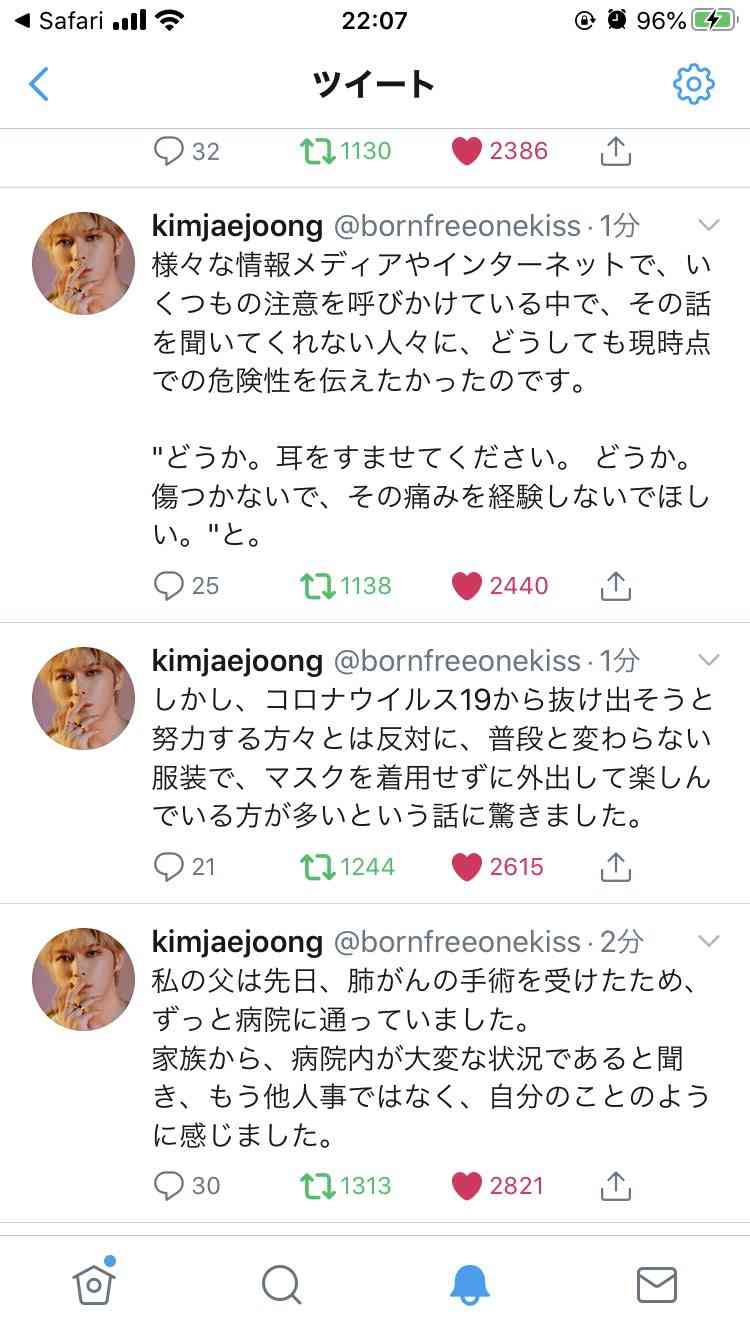Open direct messages
750x1334 pixels.
pyautogui.click(x=656, y=1287)
